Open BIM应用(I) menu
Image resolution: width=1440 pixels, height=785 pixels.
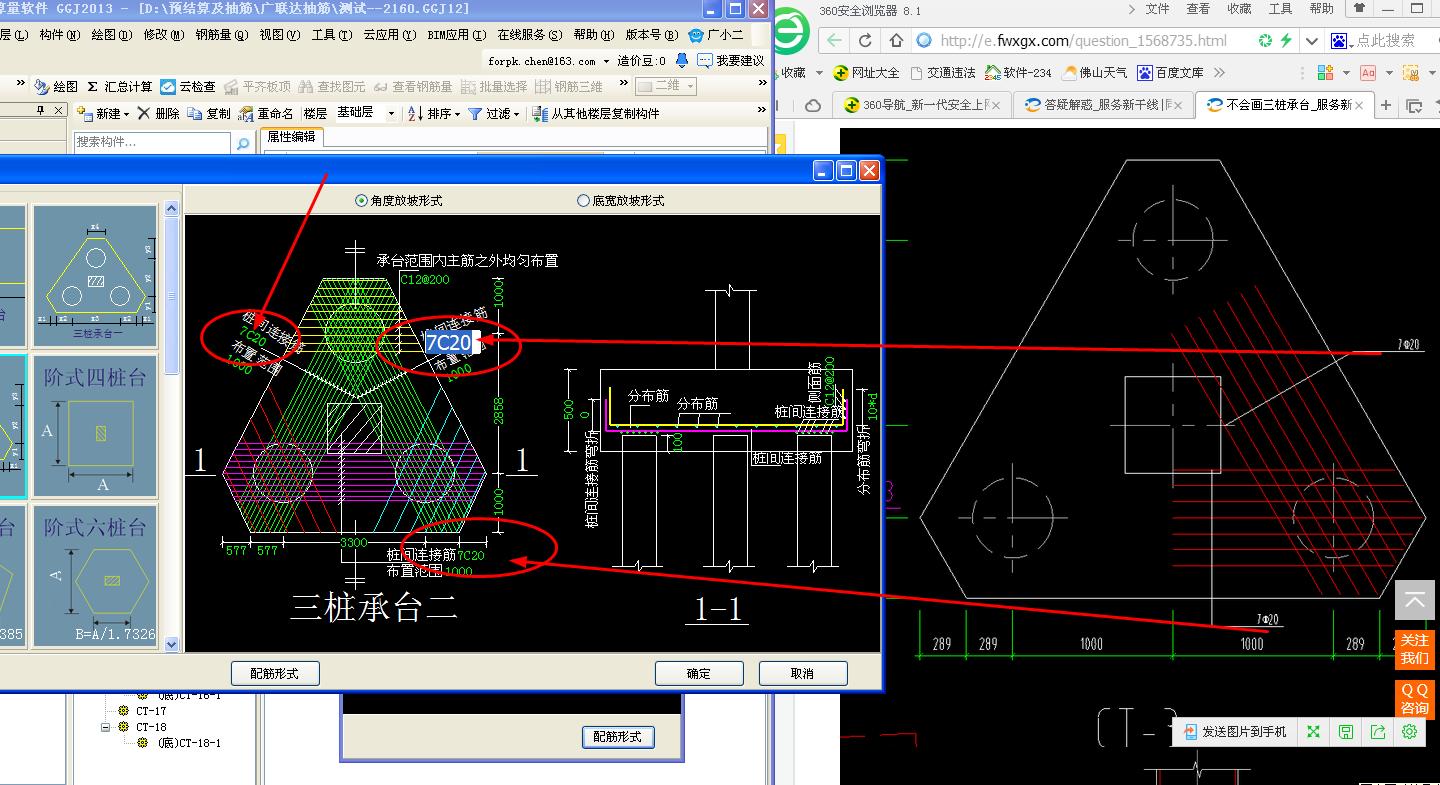coord(457,34)
